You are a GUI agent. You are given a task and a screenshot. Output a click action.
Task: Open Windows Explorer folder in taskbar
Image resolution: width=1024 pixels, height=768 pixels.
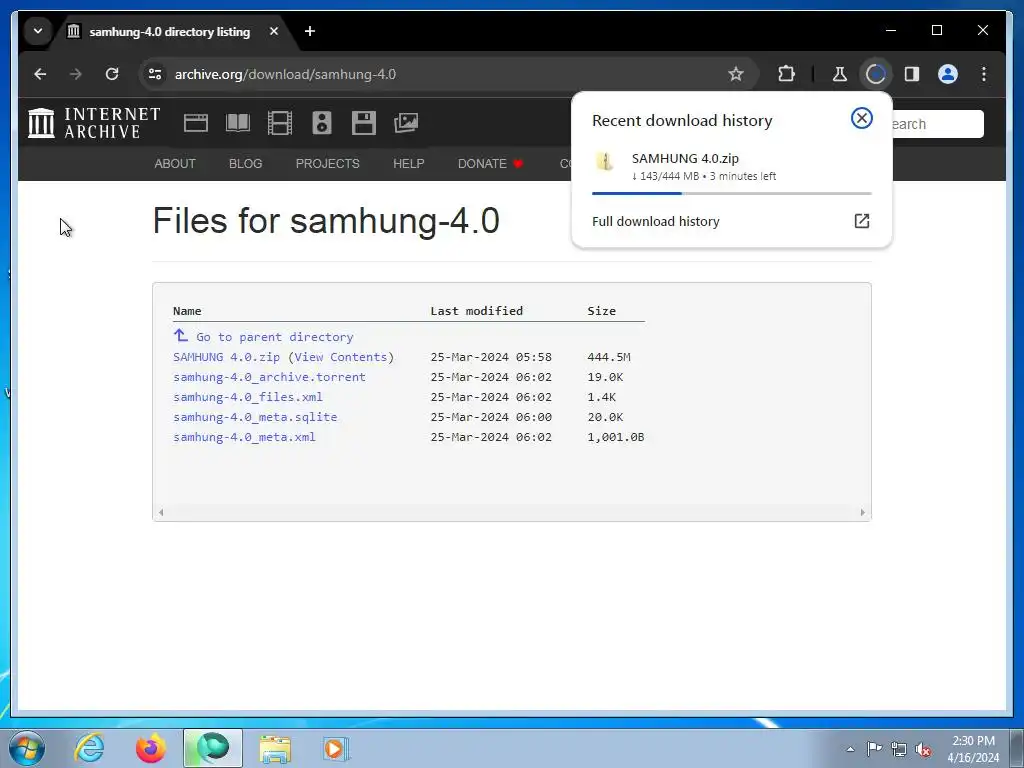(275, 748)
